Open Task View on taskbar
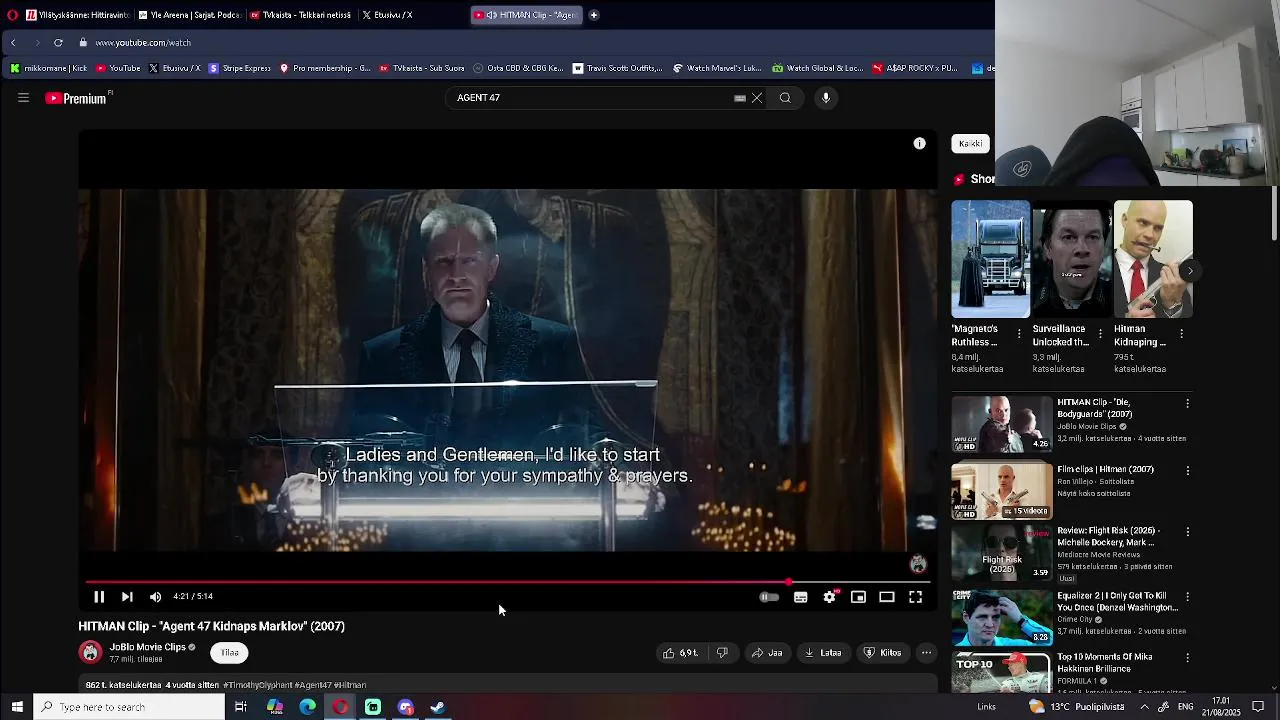This screenshot has height=720, width=1280. coord(240,707)
